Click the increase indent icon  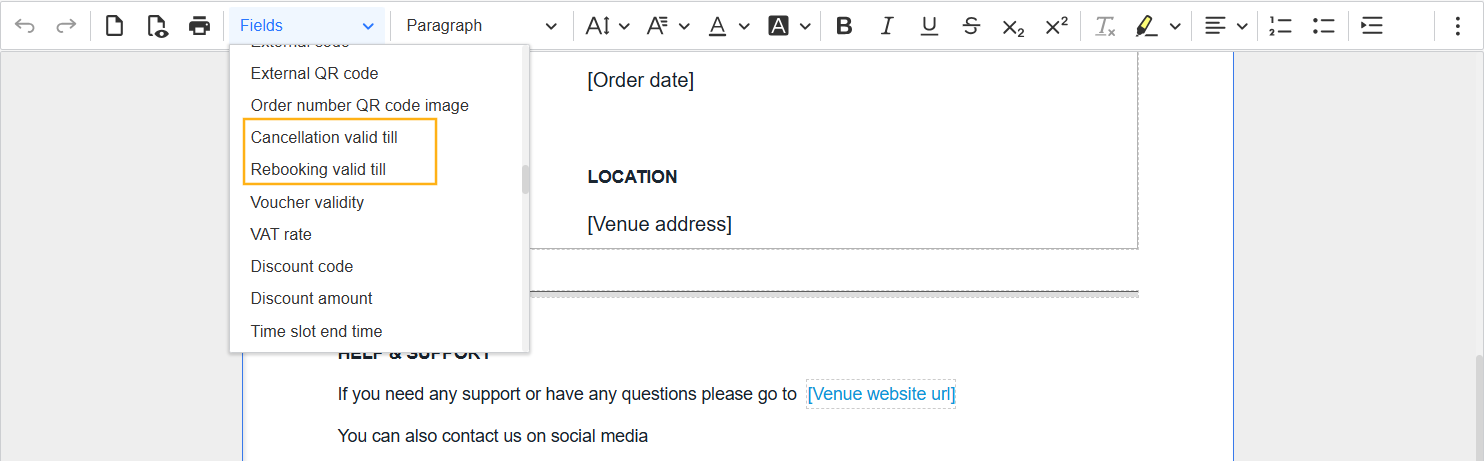(1372, 26)
